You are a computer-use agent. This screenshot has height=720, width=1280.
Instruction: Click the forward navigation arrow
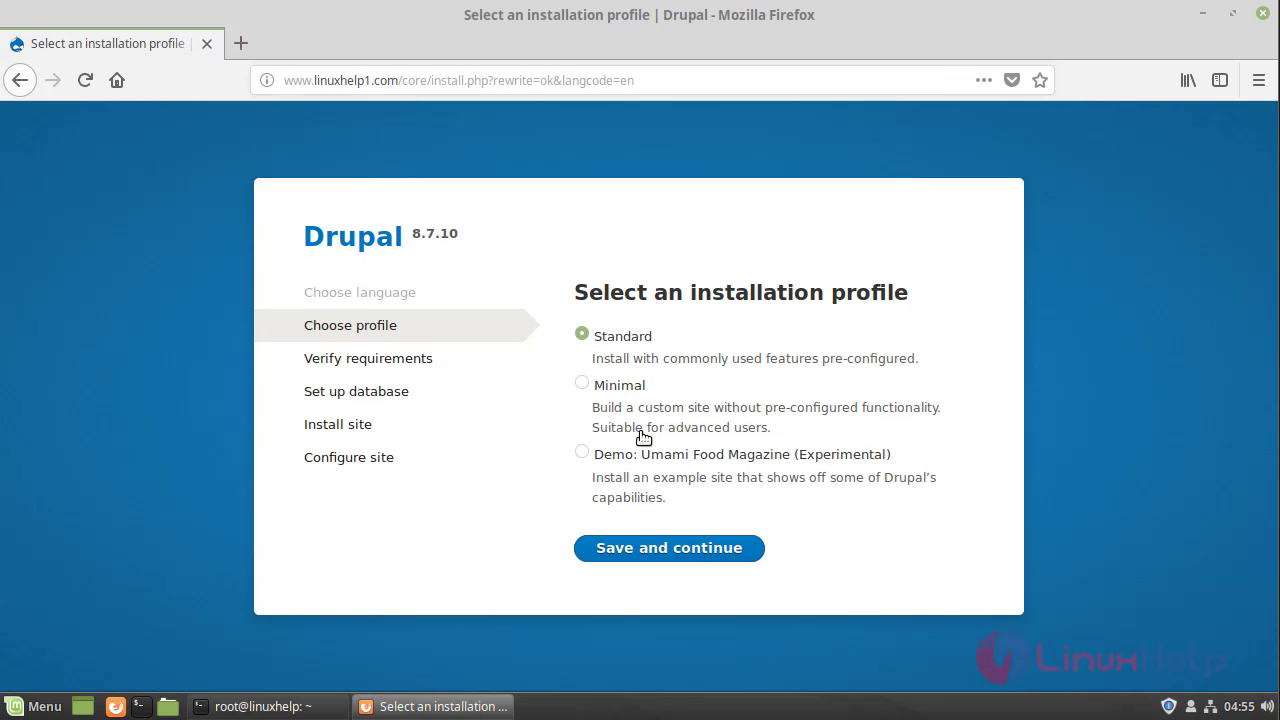[x=53, y=80]
